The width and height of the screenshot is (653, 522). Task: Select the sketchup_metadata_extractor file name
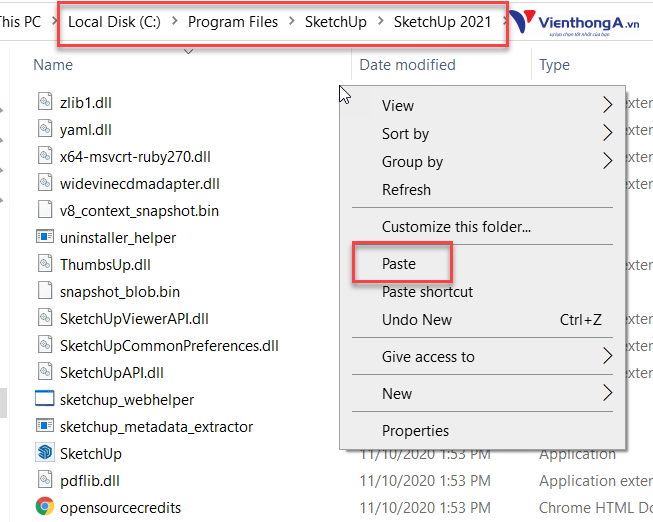(156, 427)
